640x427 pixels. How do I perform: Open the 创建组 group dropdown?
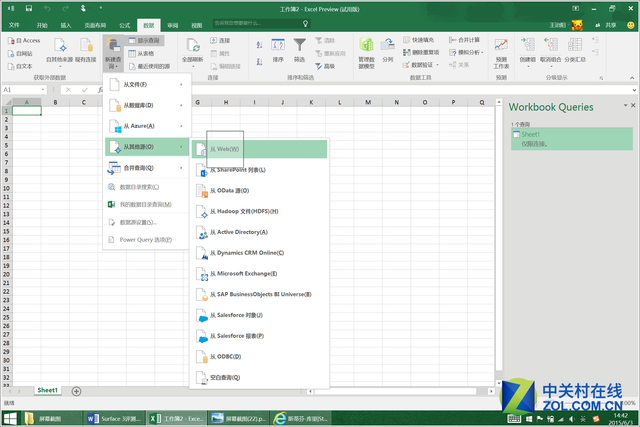tap(528, 53)
